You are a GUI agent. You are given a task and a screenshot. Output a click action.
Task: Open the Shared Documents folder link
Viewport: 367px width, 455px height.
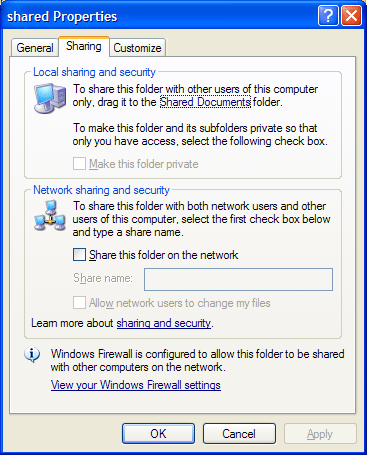click(x=205, y=102)
